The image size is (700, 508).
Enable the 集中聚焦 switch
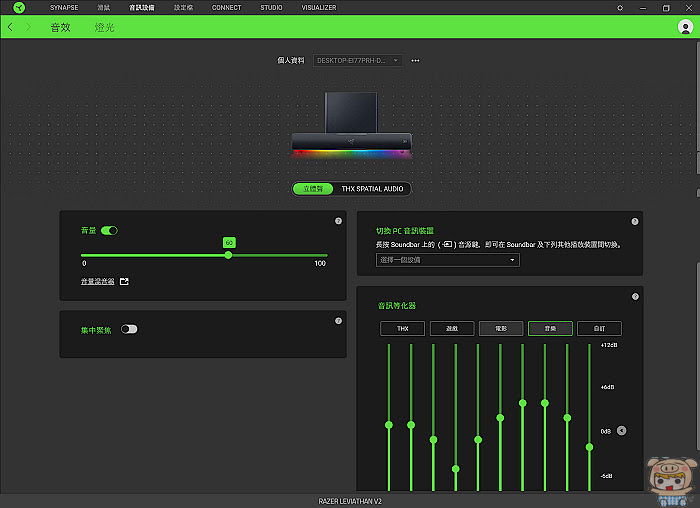point(129,329)
